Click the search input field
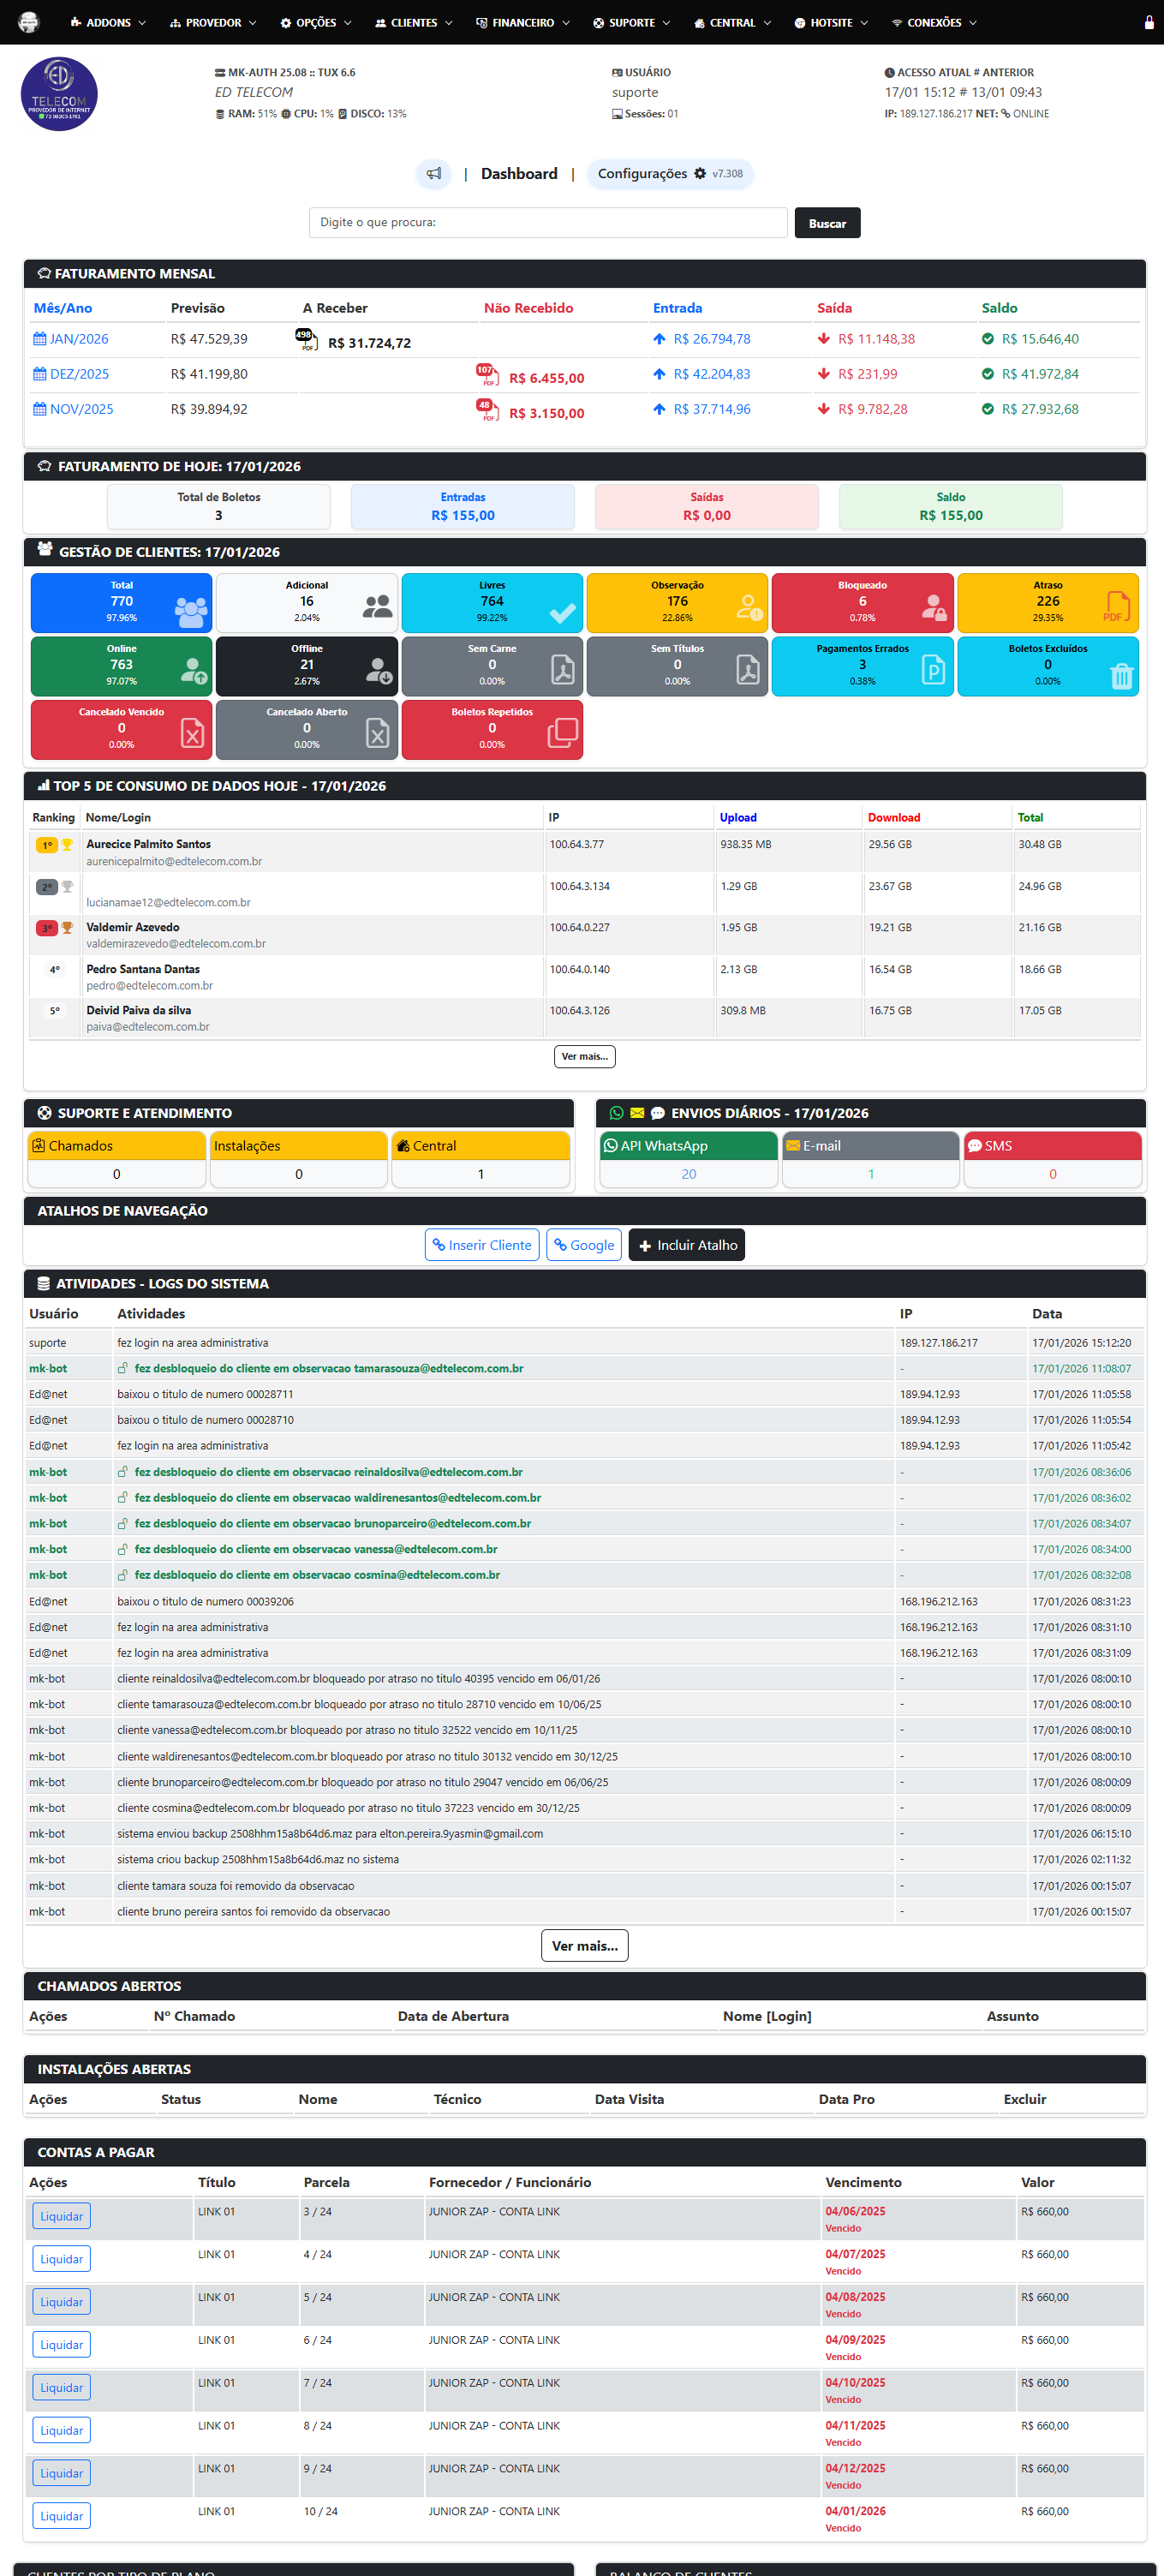Image resolution: width=1164 pixels, height=2576 pixels. 547,222
